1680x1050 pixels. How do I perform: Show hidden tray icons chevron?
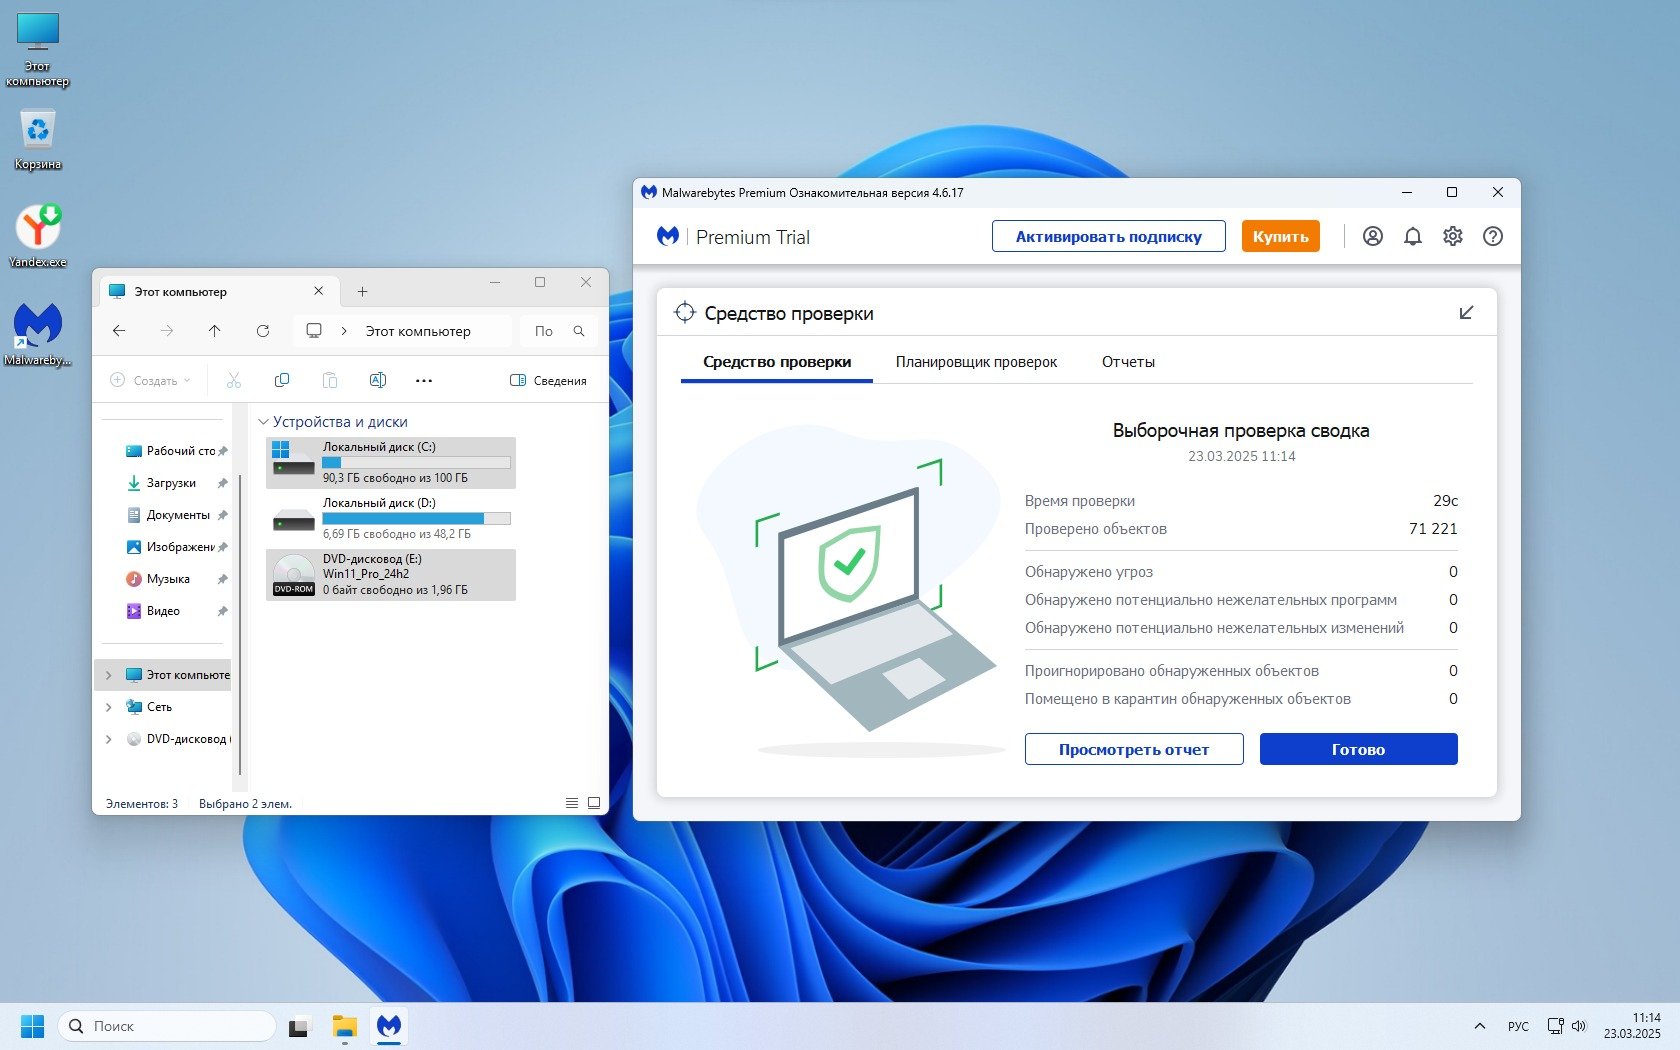coord(1480,1026)
